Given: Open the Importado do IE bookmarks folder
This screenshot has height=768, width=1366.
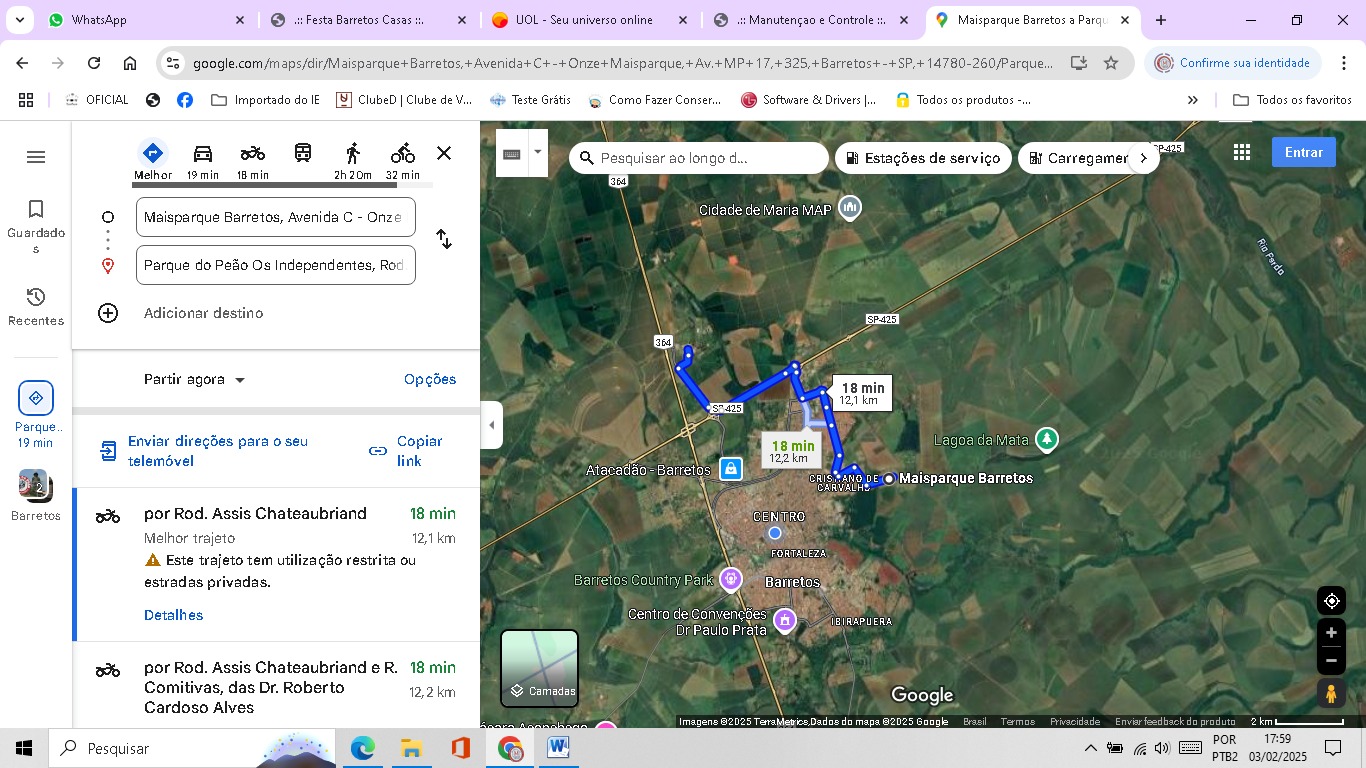Looking at the screenshot, I should coord(266,100).
